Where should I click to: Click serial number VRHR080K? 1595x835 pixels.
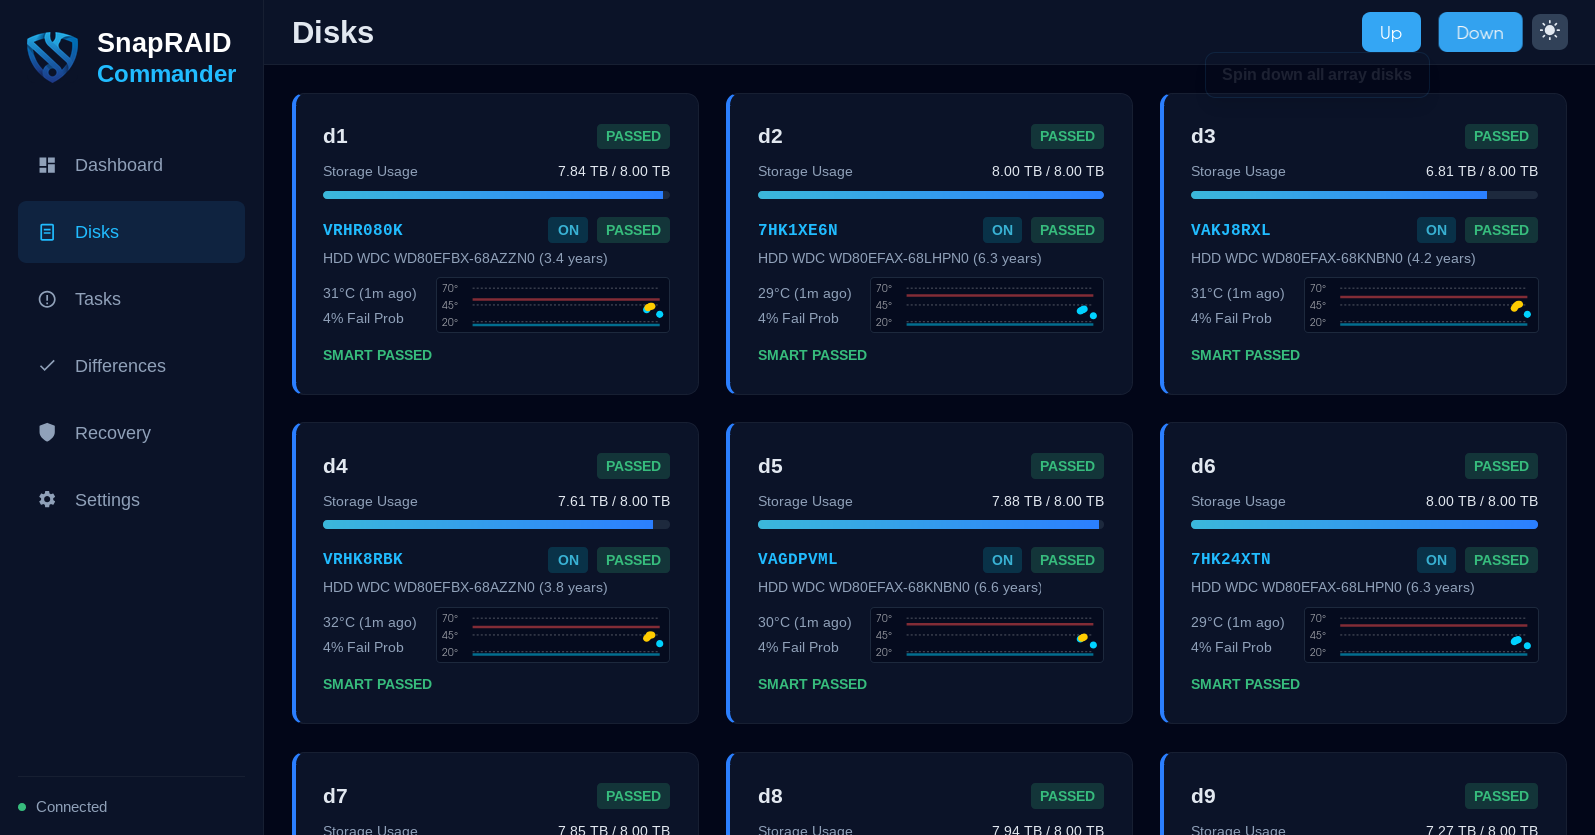click(363, 230)
